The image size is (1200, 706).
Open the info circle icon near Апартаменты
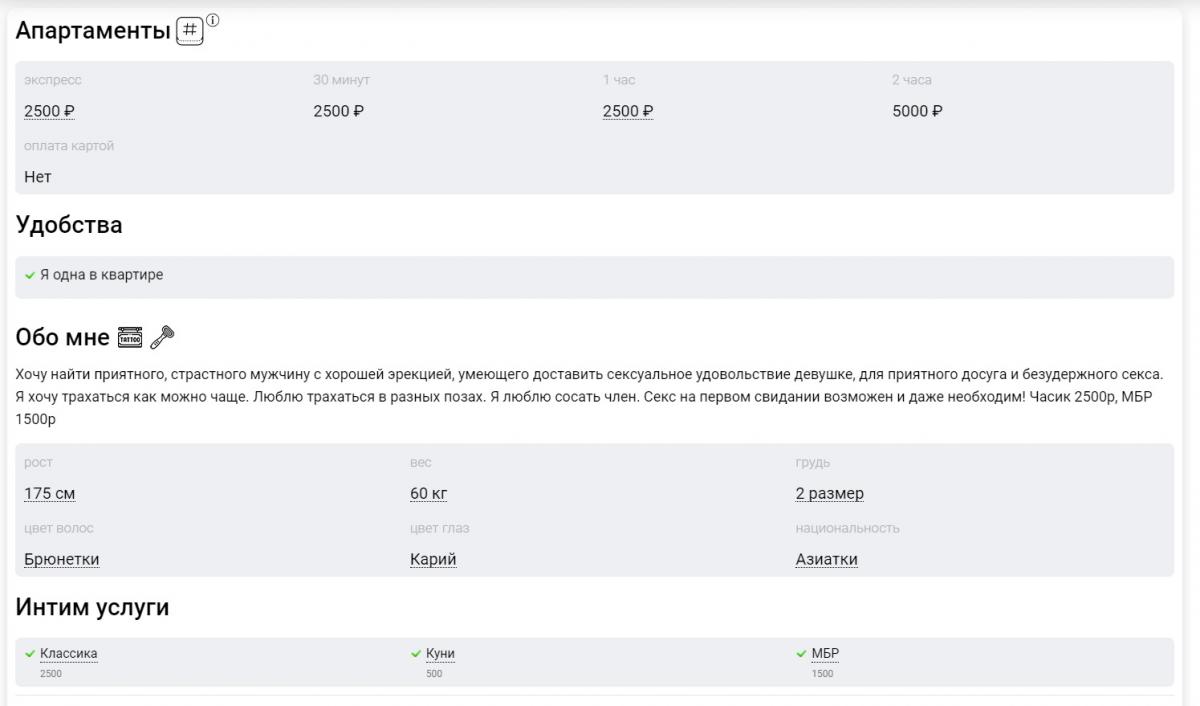212,20
